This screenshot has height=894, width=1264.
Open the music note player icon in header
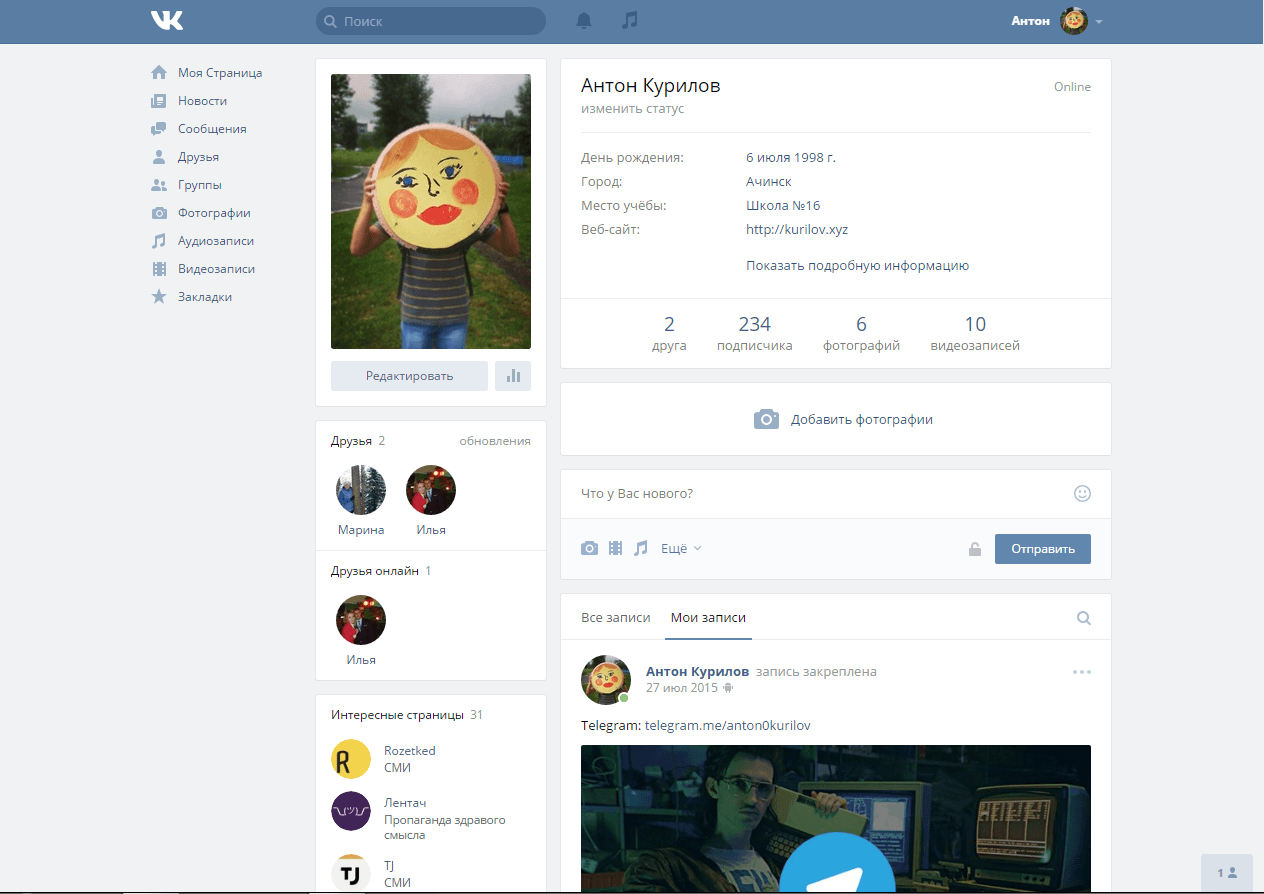point(629,20)
